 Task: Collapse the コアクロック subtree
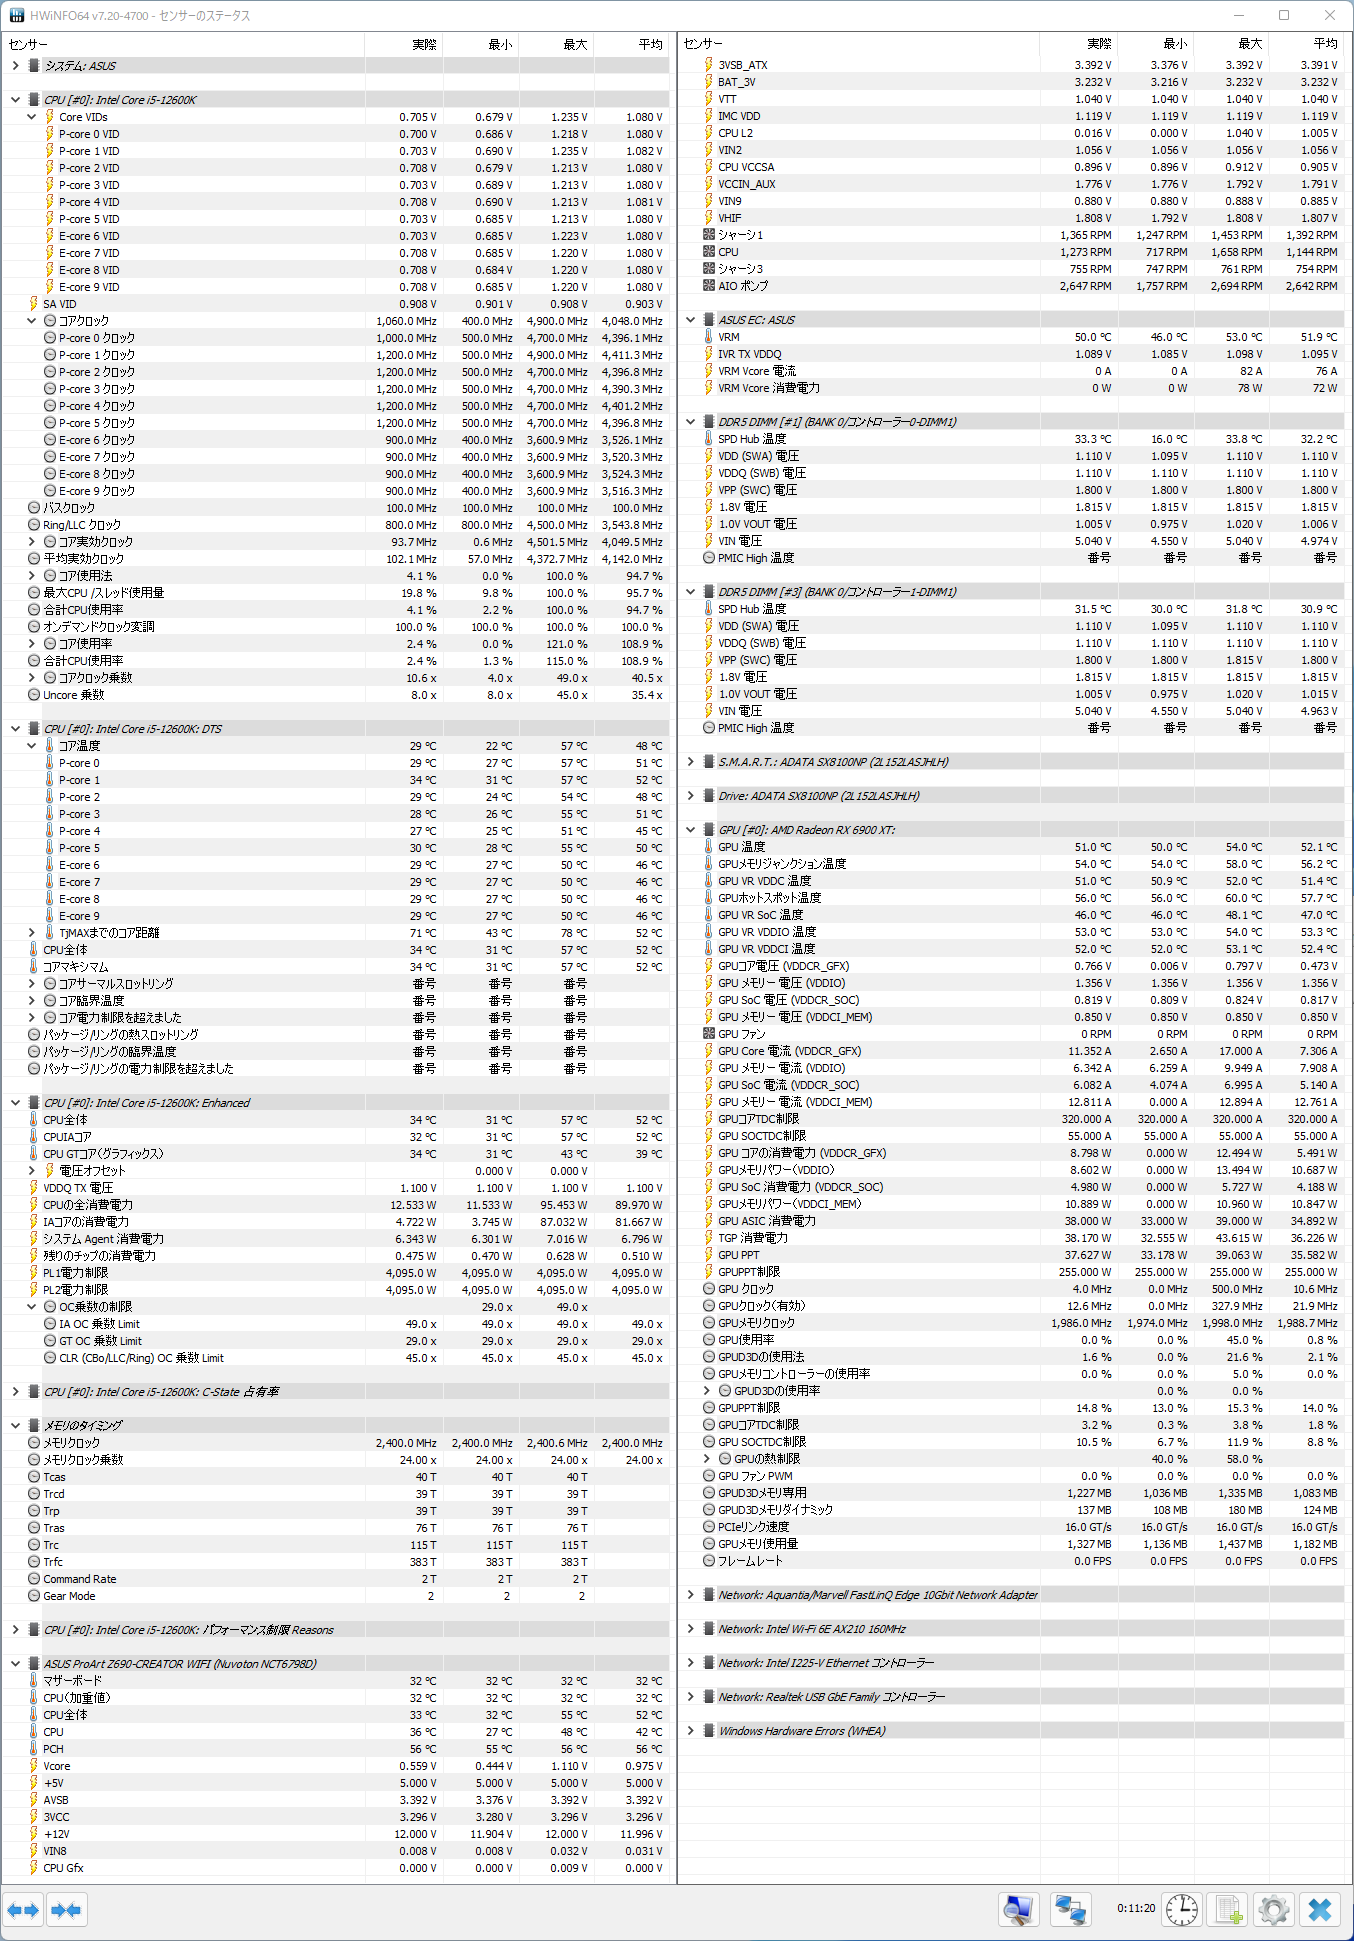click(x=31, y=321)
